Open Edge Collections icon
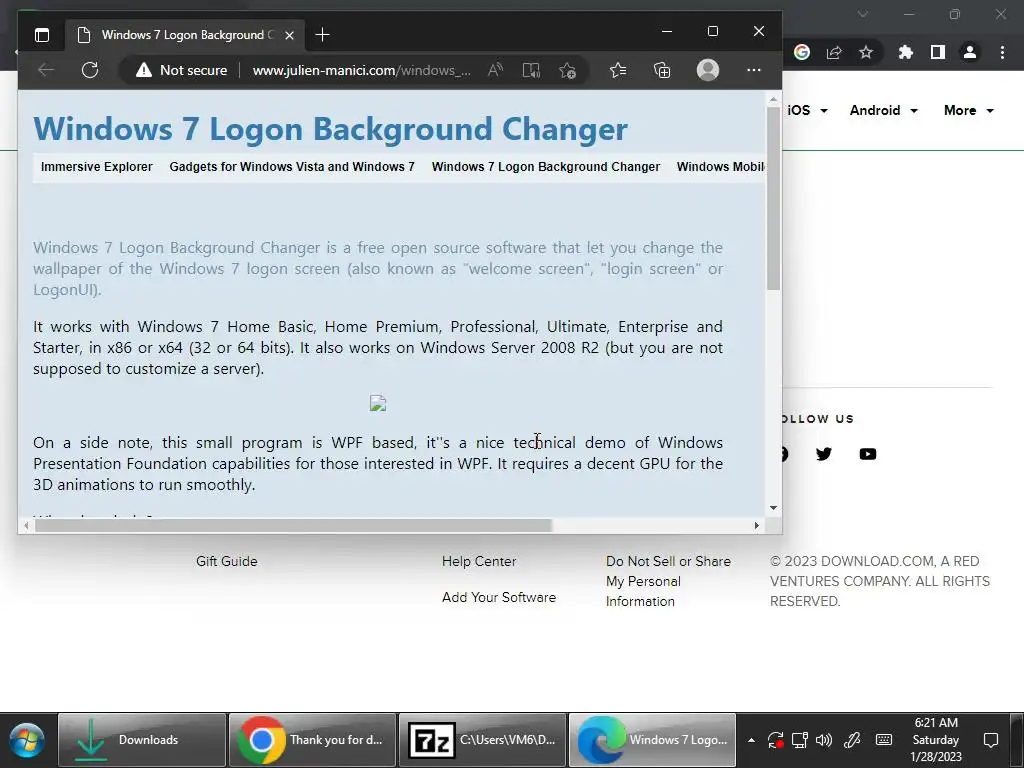Screen dimensions: 1024x768 pos(662,70)
